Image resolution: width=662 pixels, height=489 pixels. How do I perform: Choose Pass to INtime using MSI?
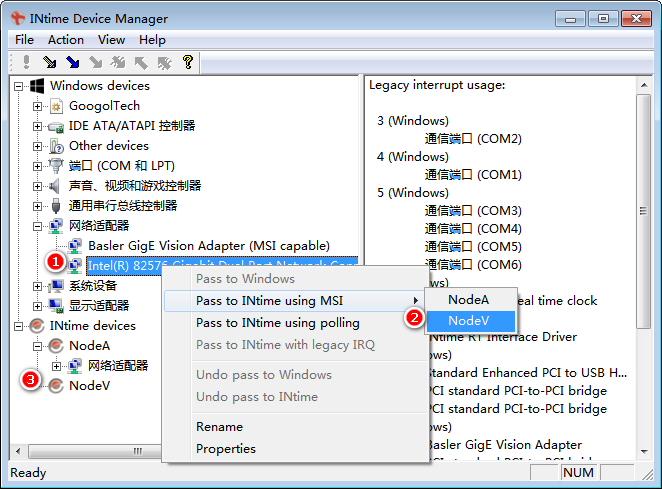pyautogui.click(x=294, y=301)
